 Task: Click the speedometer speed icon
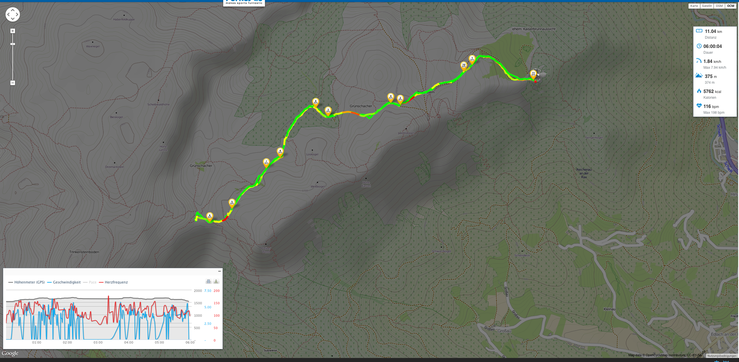coord(699,61)
